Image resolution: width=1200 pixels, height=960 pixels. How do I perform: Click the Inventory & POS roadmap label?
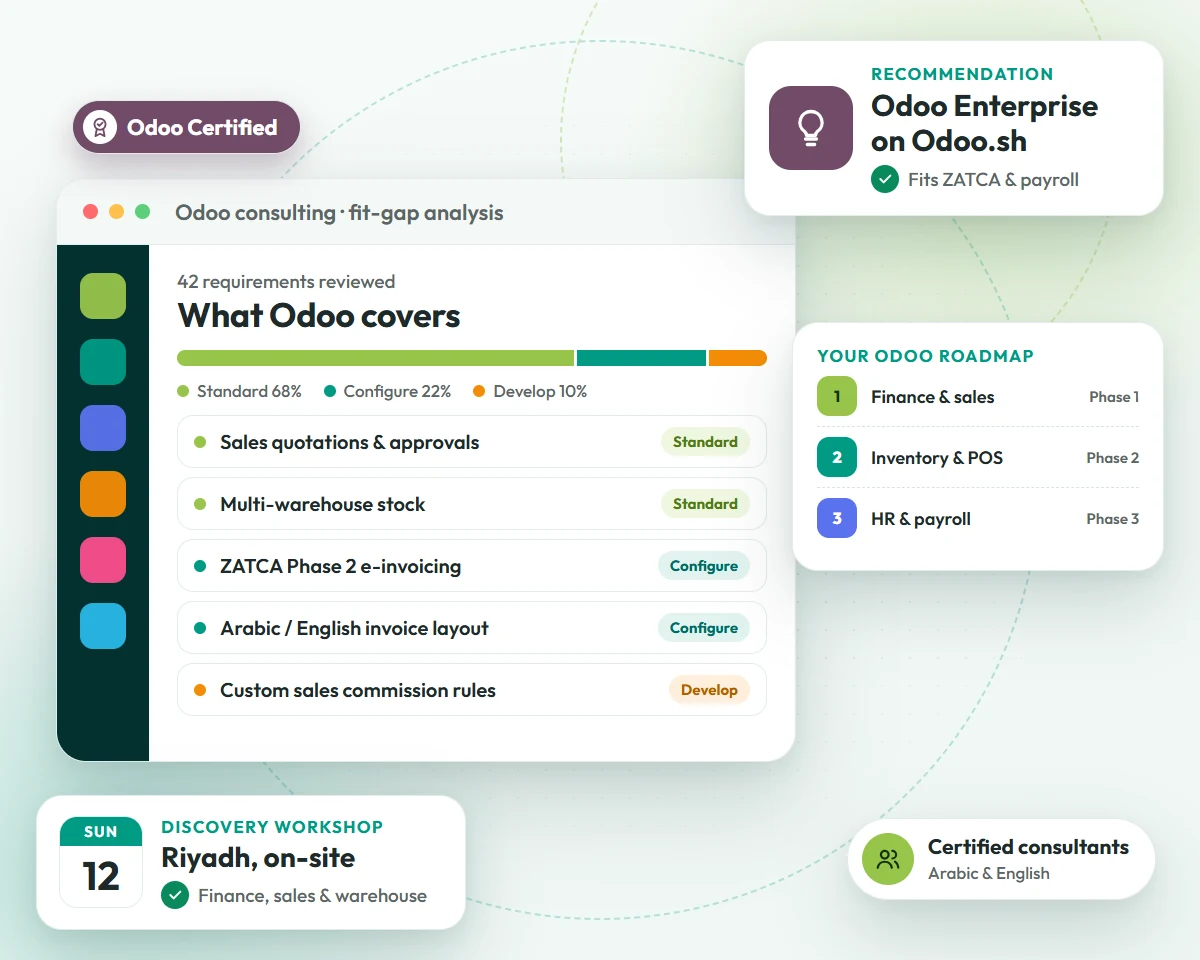tap(937, 458)
